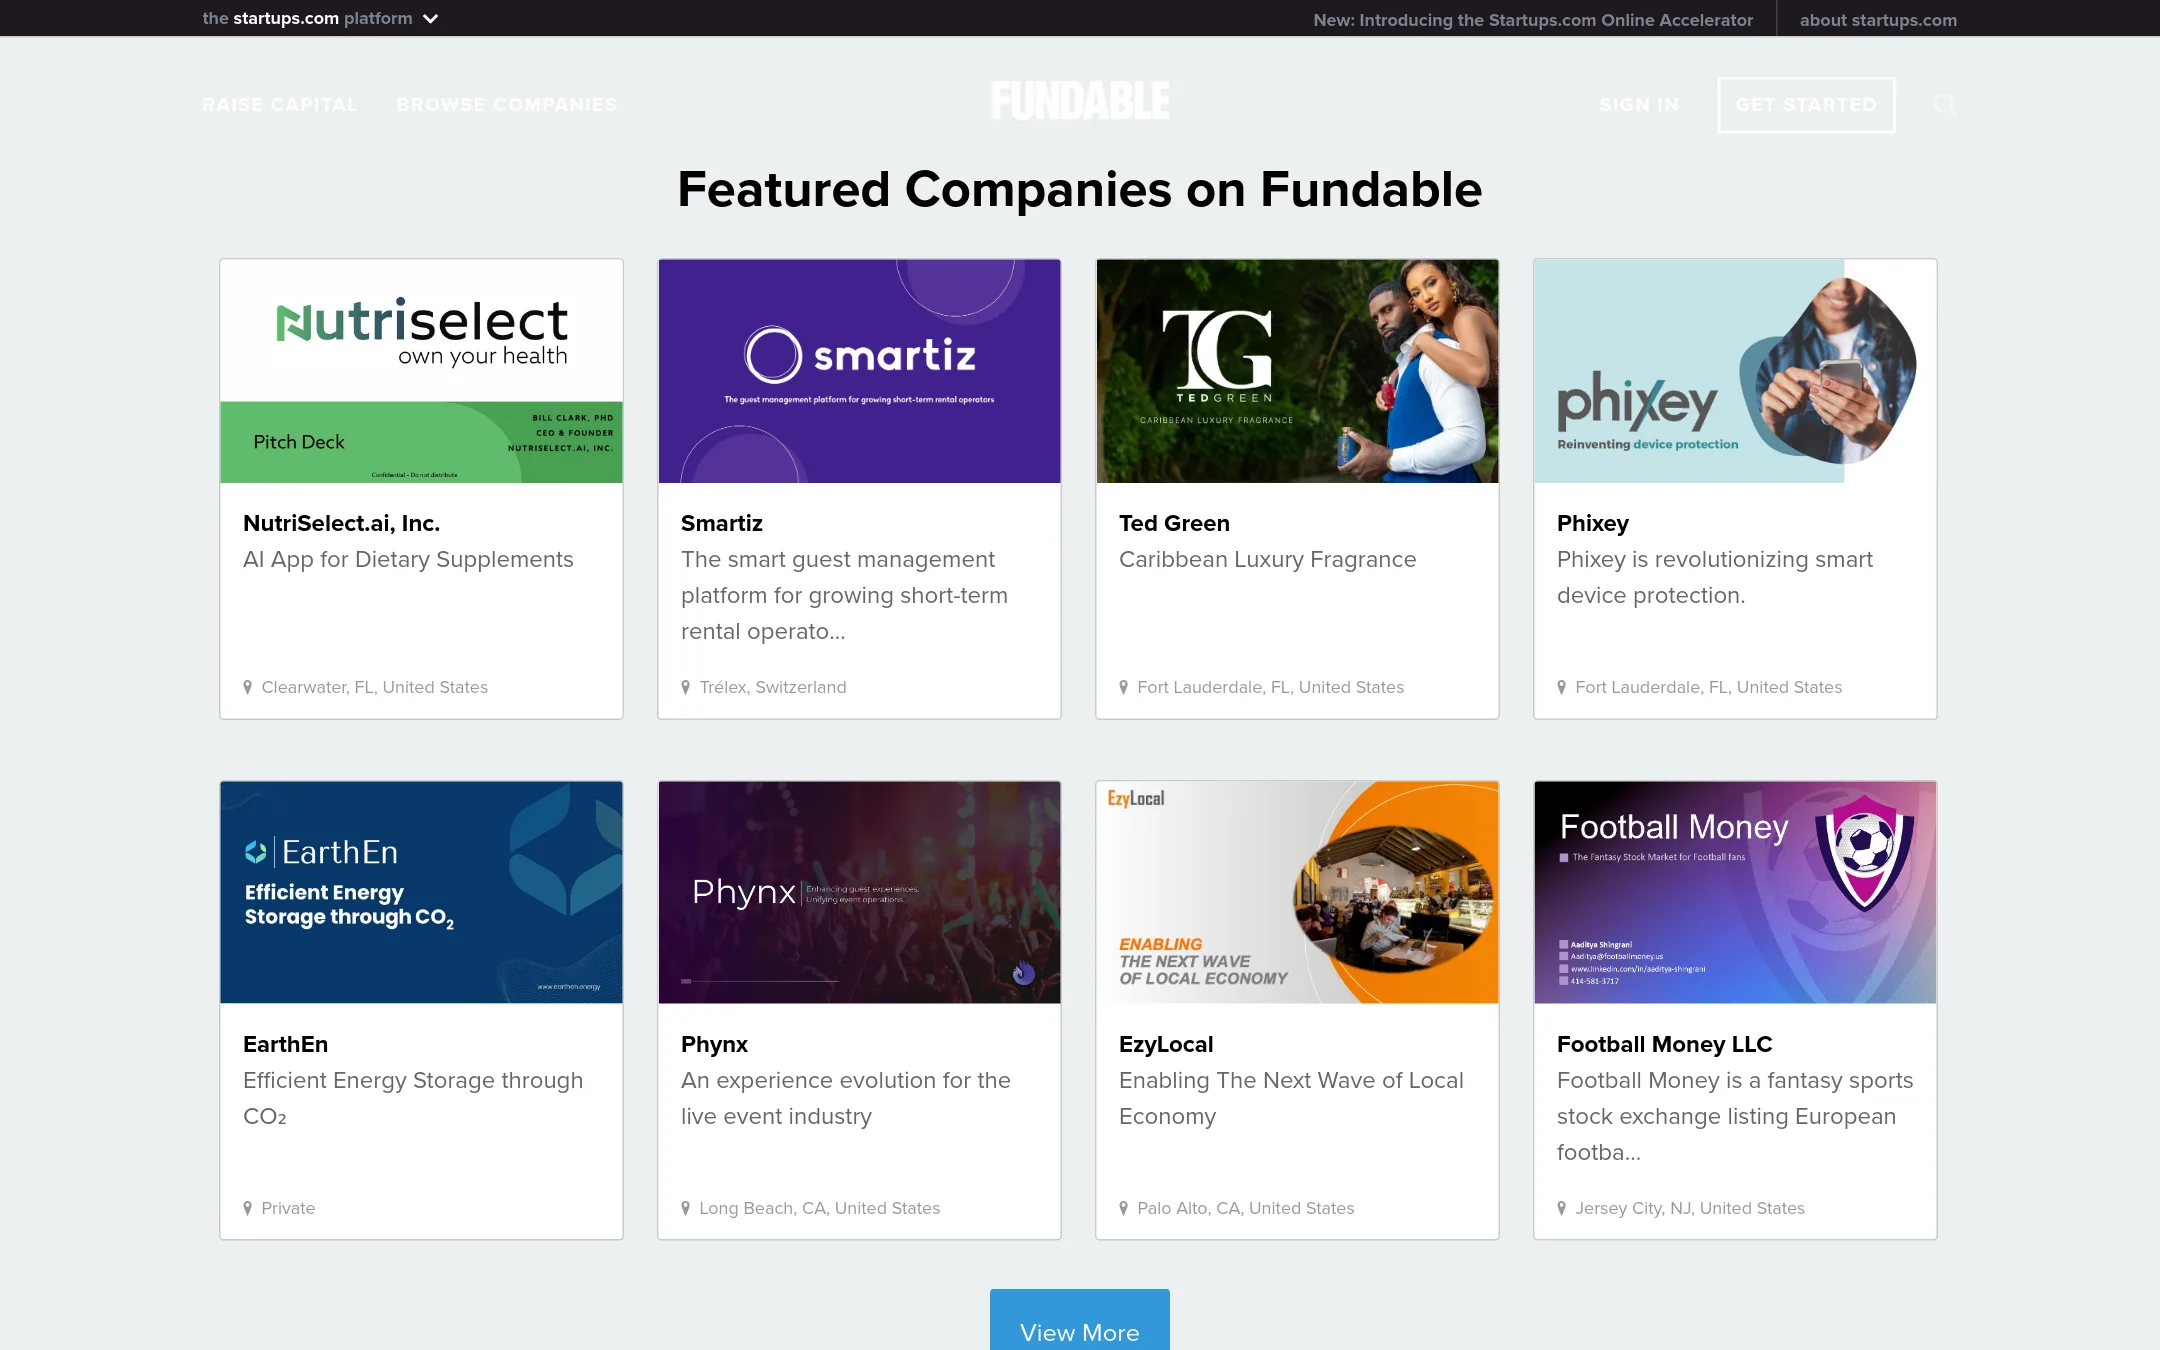
Task: Open Football Money banner thumbnail
Action: pos(1735,892)
